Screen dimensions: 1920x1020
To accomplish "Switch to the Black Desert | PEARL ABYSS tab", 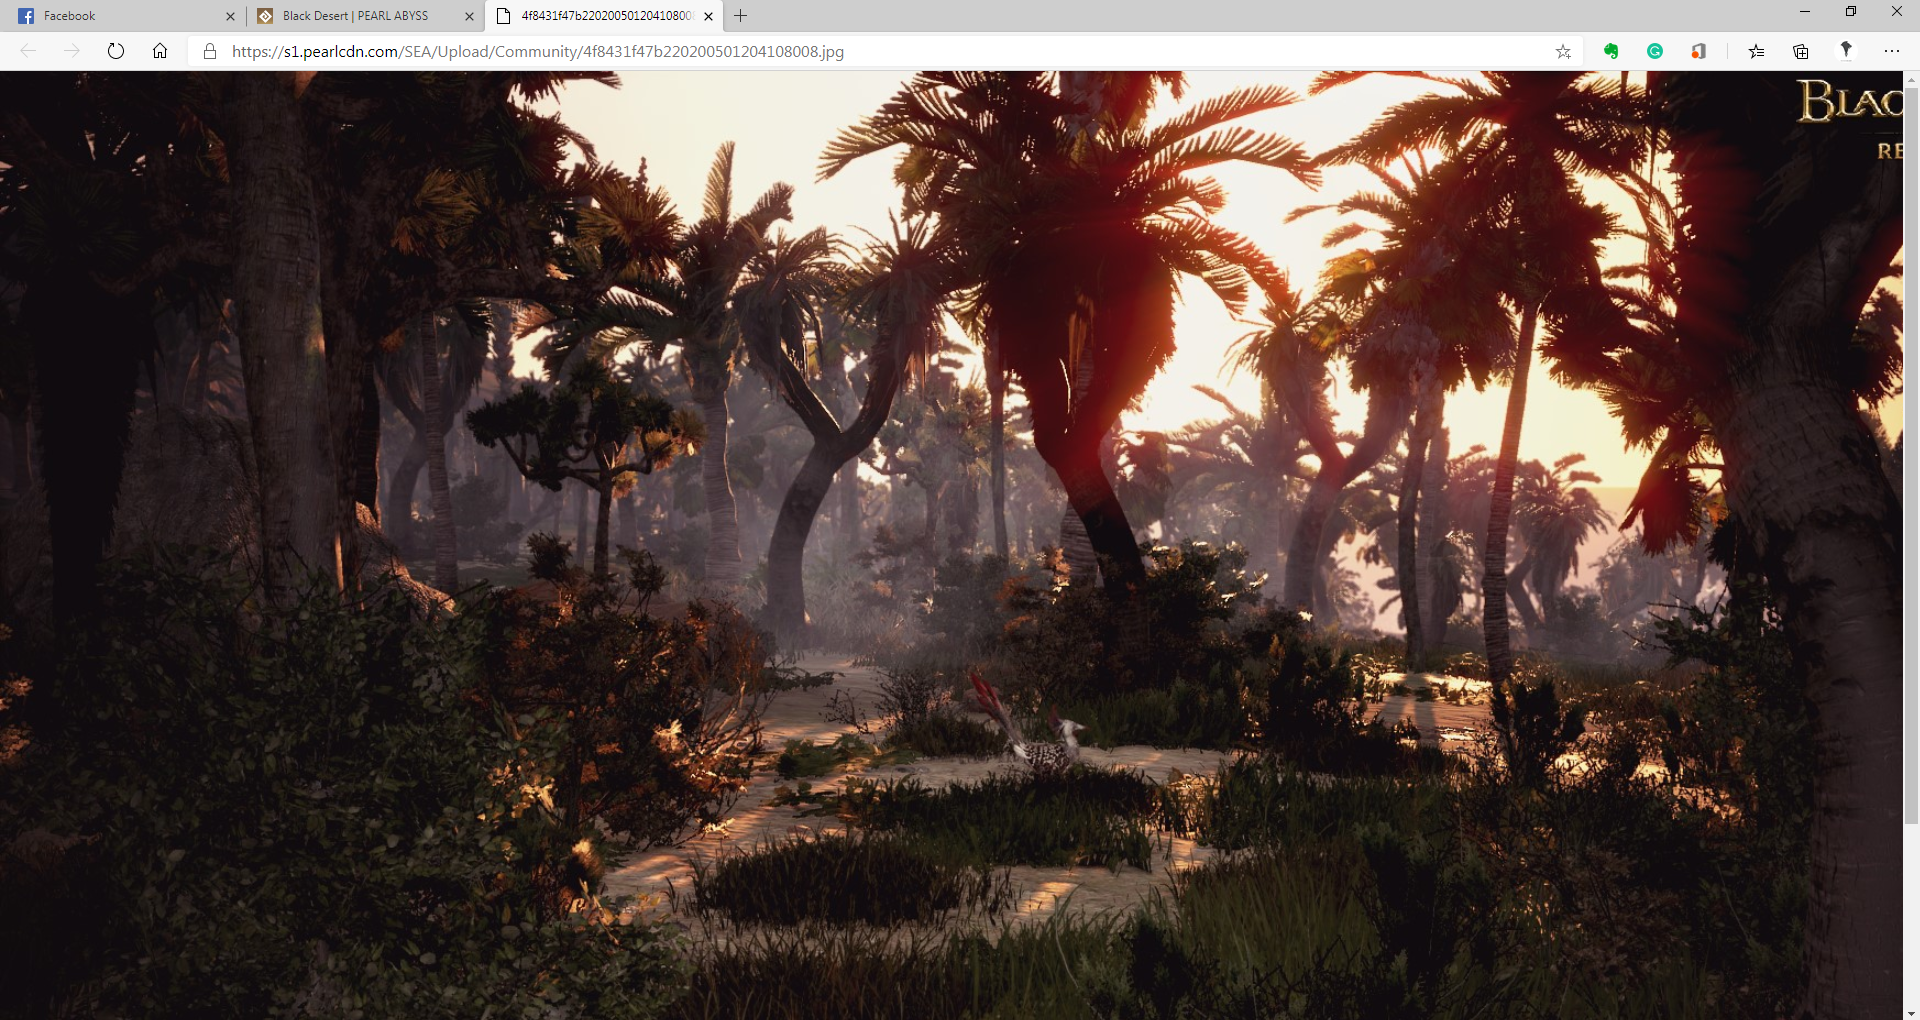I will [365, 16].
